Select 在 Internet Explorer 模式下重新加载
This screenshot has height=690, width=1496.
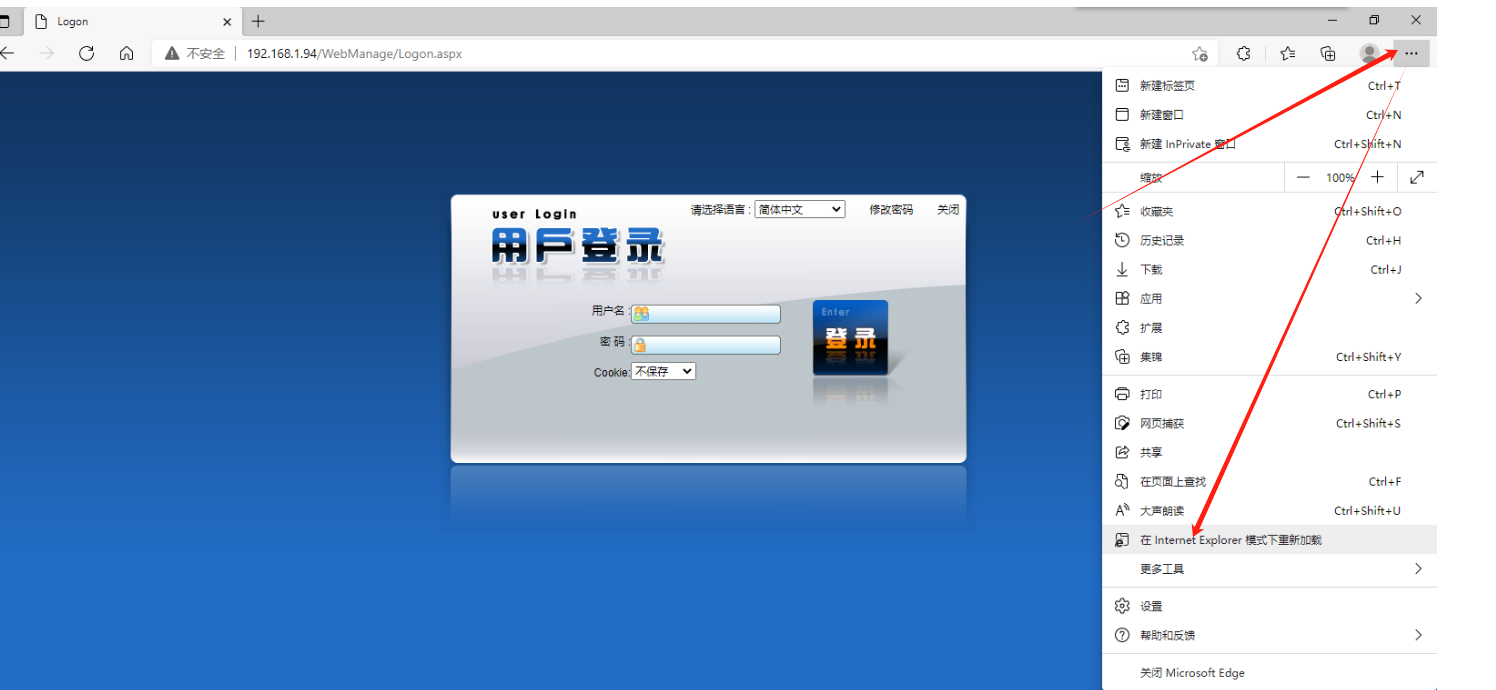pyautogui.click(x=1230, y=540)
